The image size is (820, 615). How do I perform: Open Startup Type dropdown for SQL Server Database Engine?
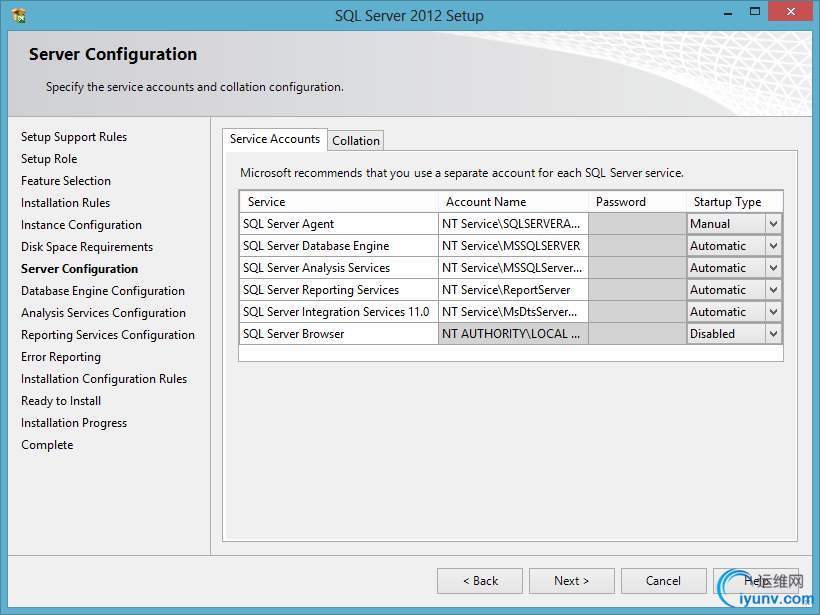pos(773,246)
